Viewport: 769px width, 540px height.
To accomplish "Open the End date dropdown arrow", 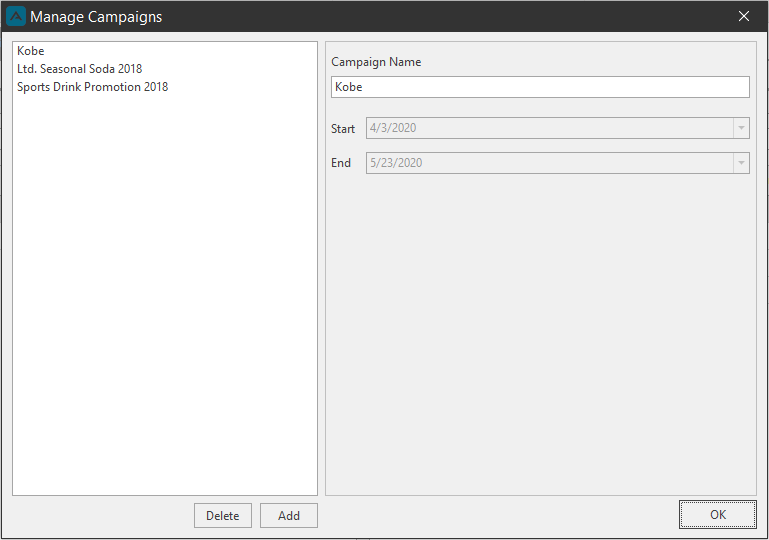I will 741,163.
